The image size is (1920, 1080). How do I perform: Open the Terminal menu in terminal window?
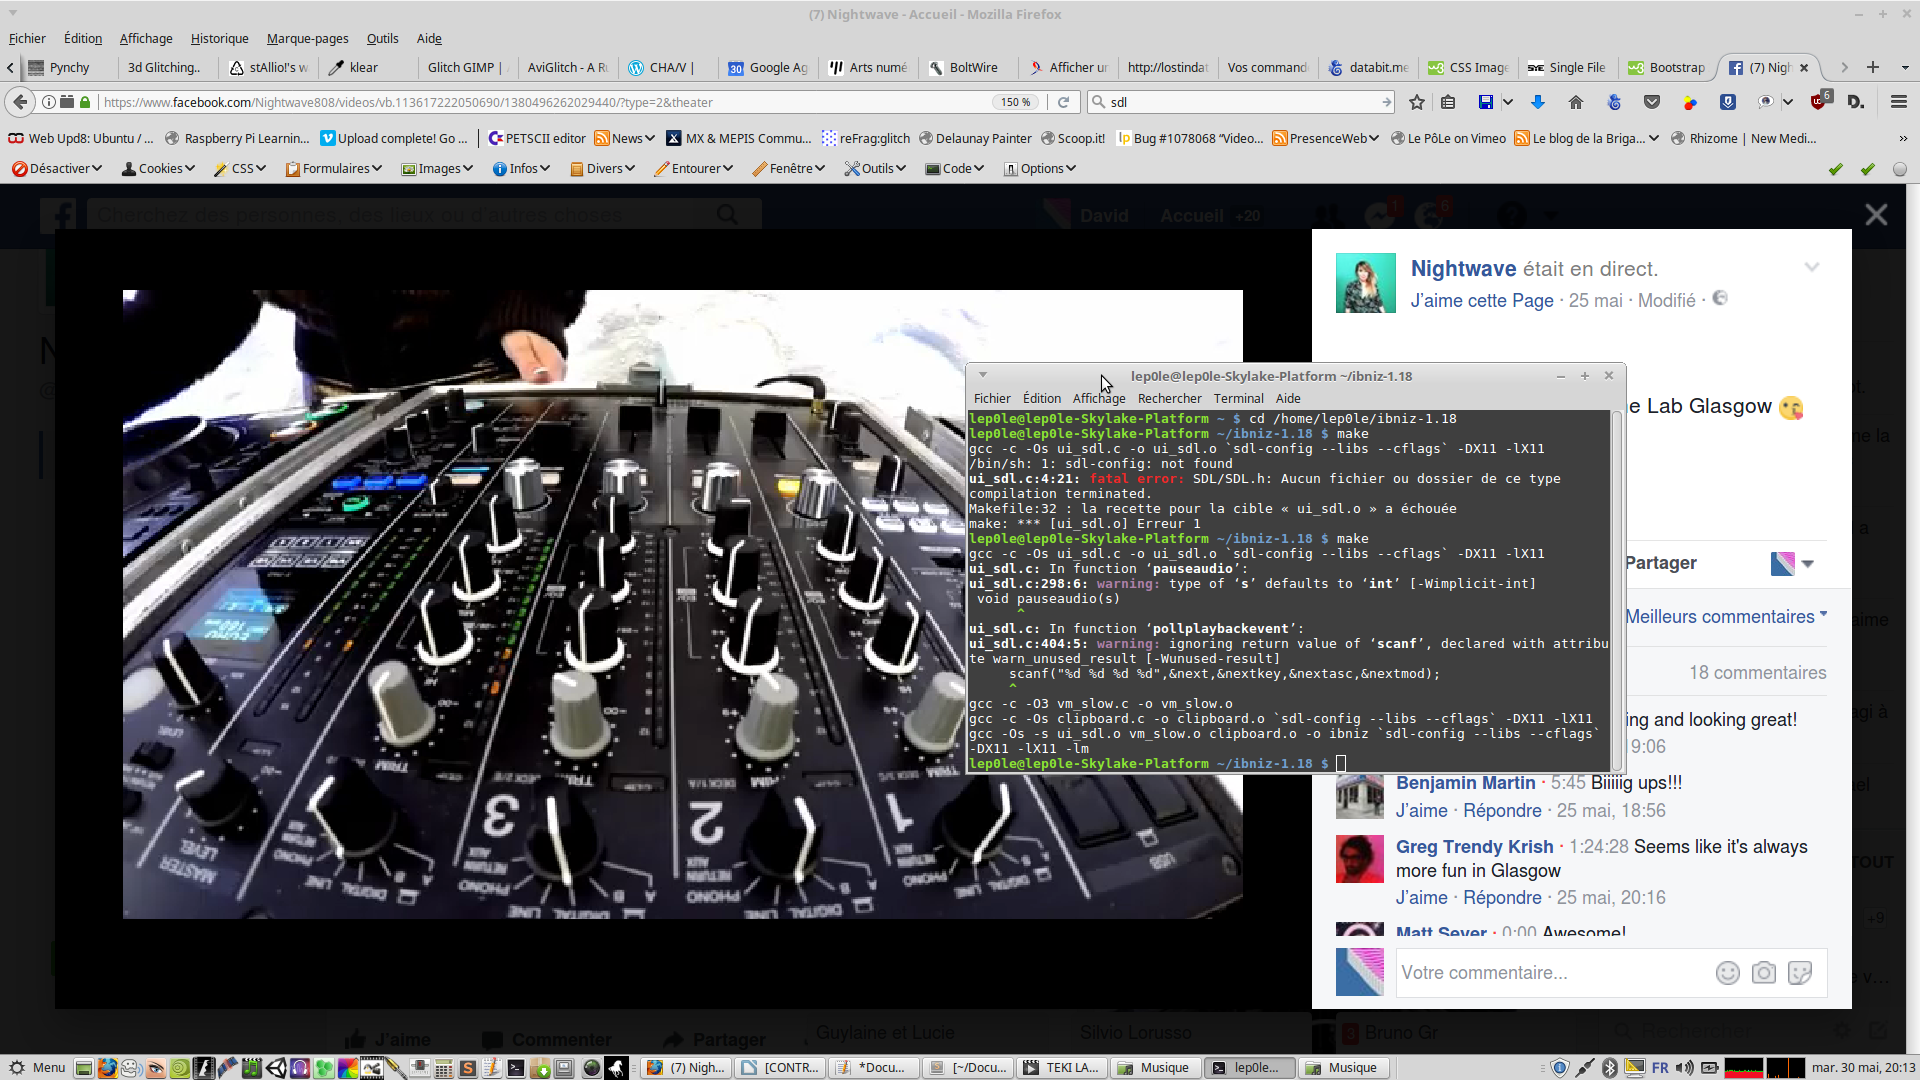coord(1238,398)
